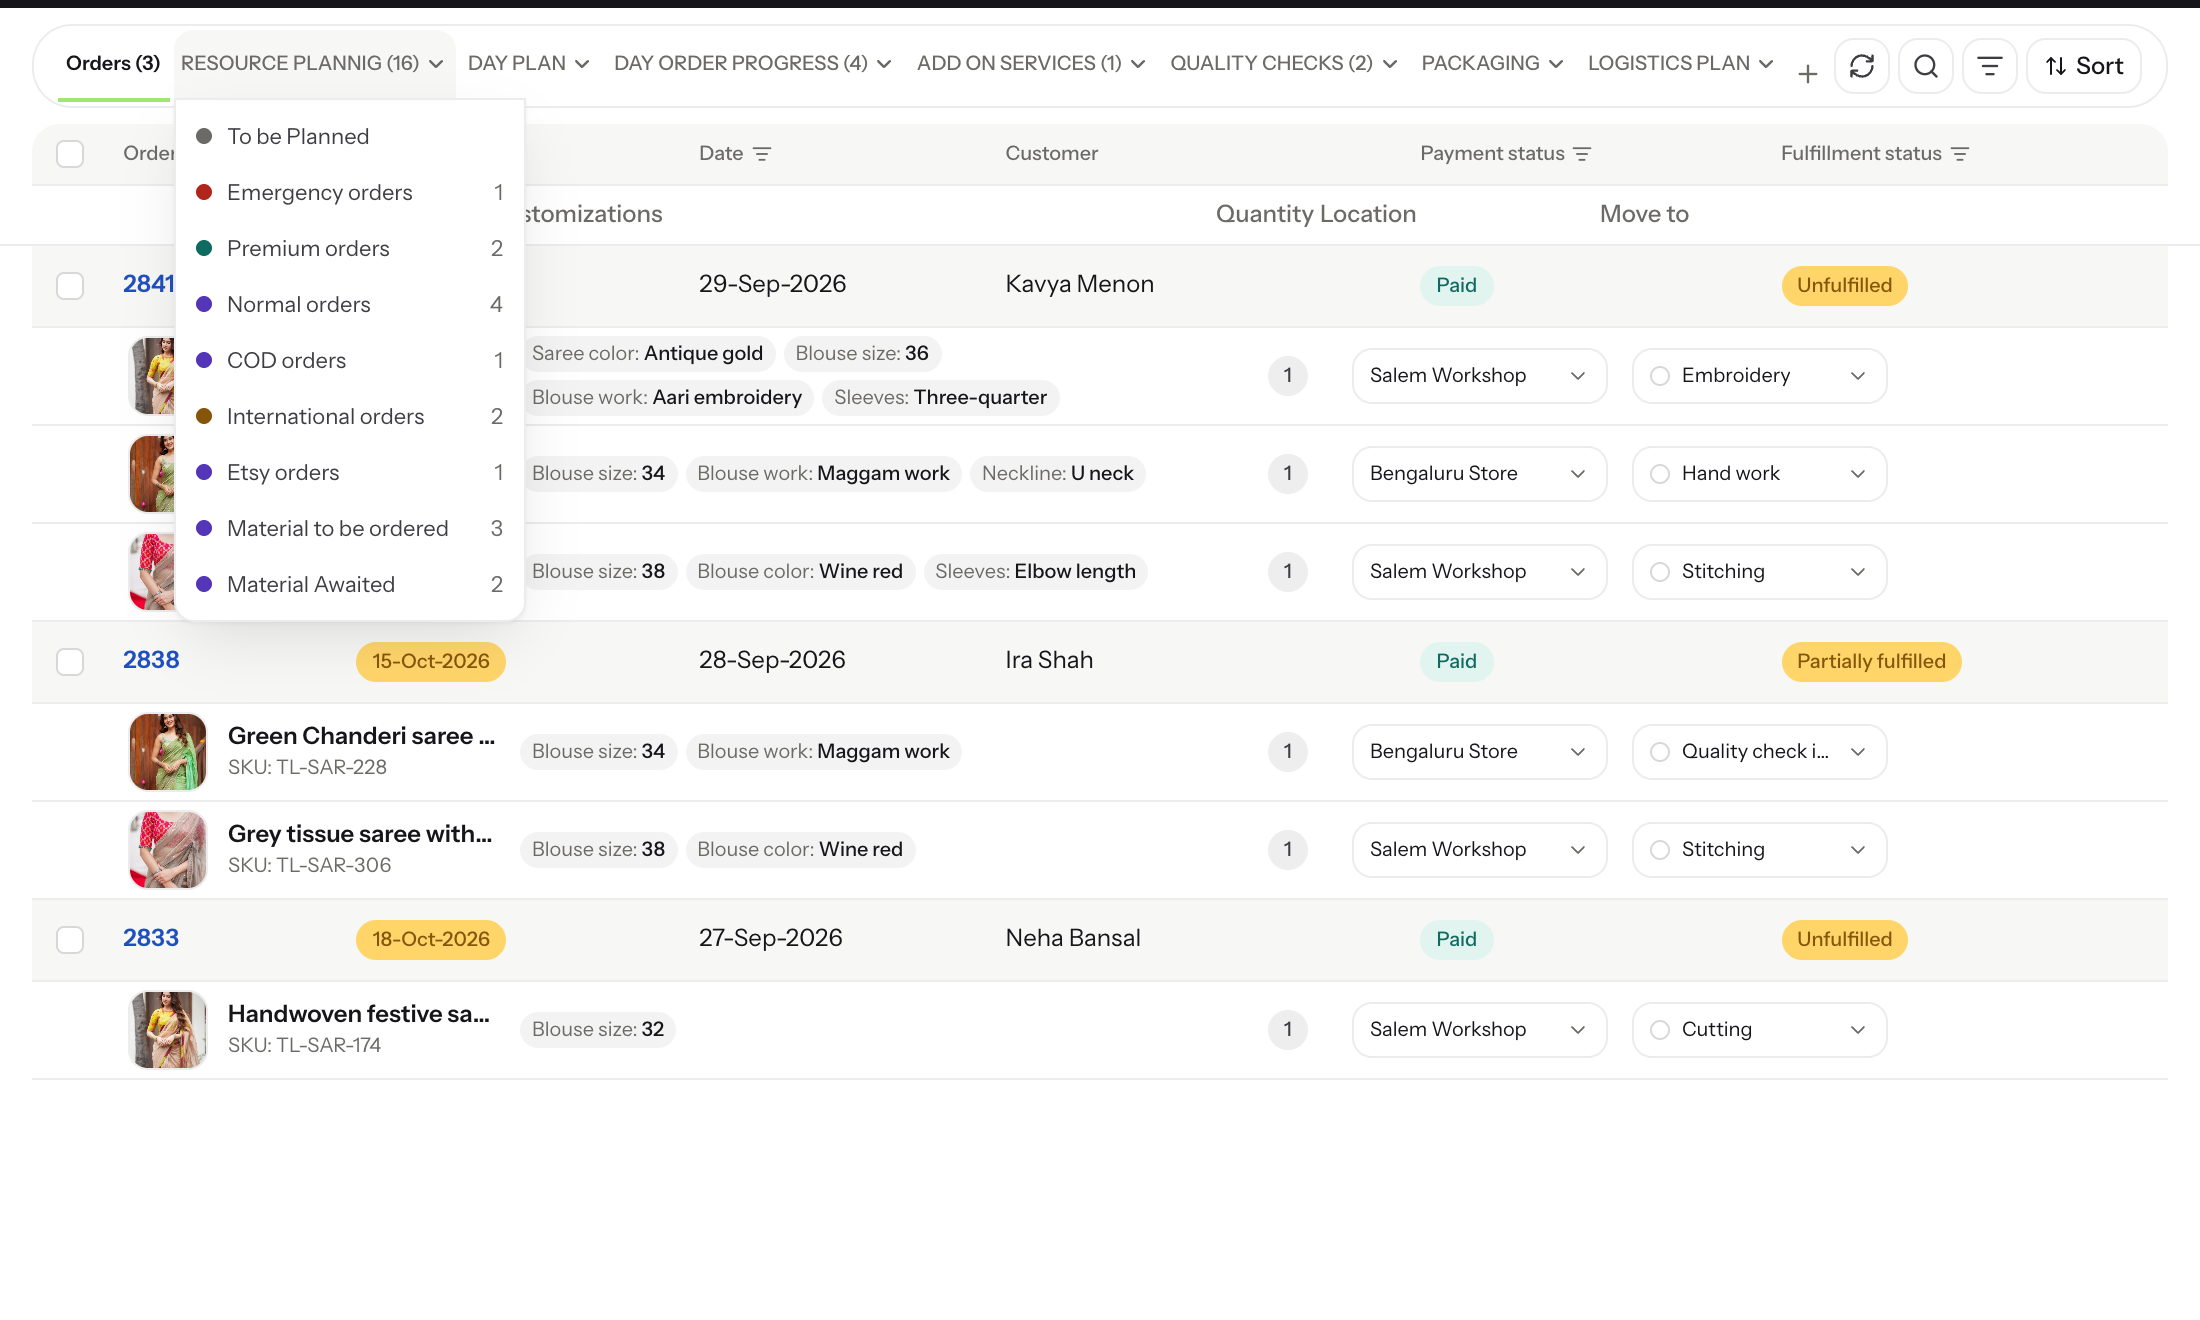
Task: Open the ADD ON SERVICES (1) tab
Action: point(1031,64)
